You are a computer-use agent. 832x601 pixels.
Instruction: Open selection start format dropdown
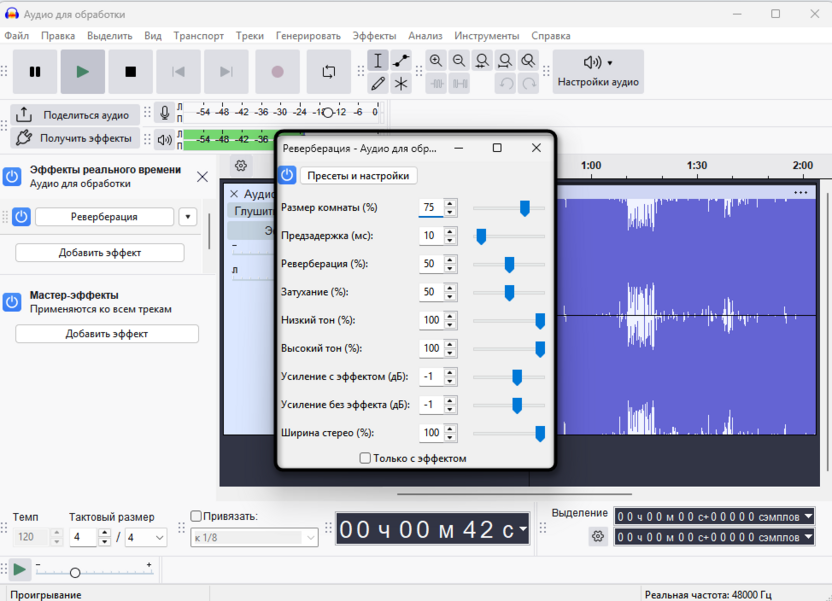click(808, 516)
